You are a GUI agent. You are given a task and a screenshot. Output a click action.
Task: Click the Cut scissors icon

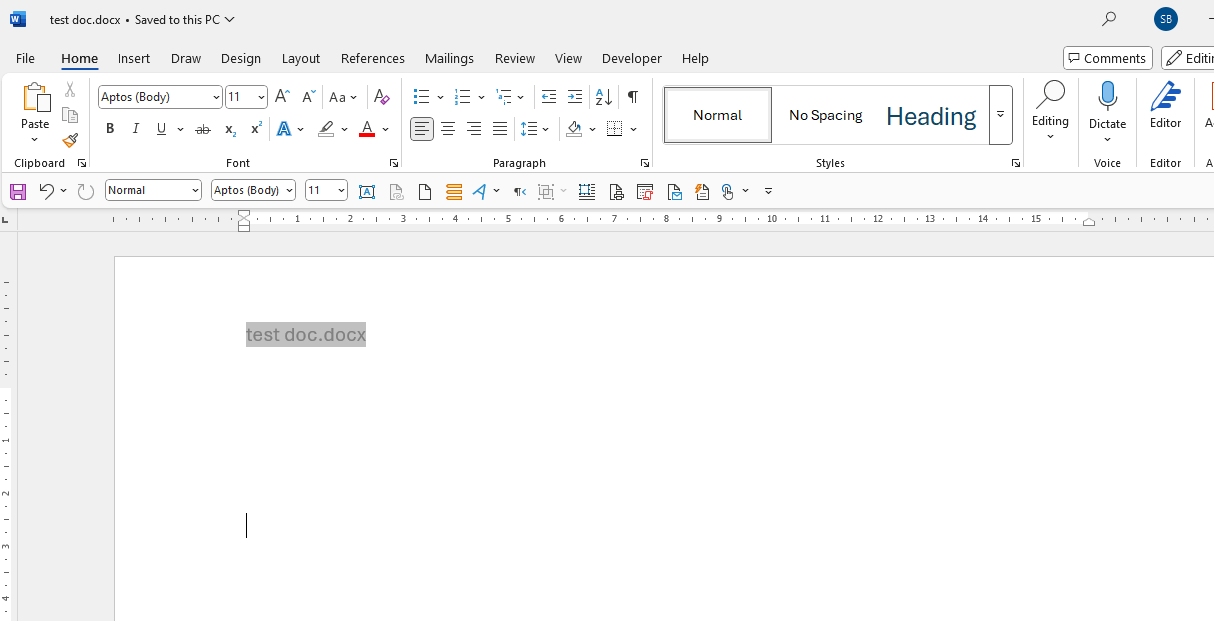70,90
